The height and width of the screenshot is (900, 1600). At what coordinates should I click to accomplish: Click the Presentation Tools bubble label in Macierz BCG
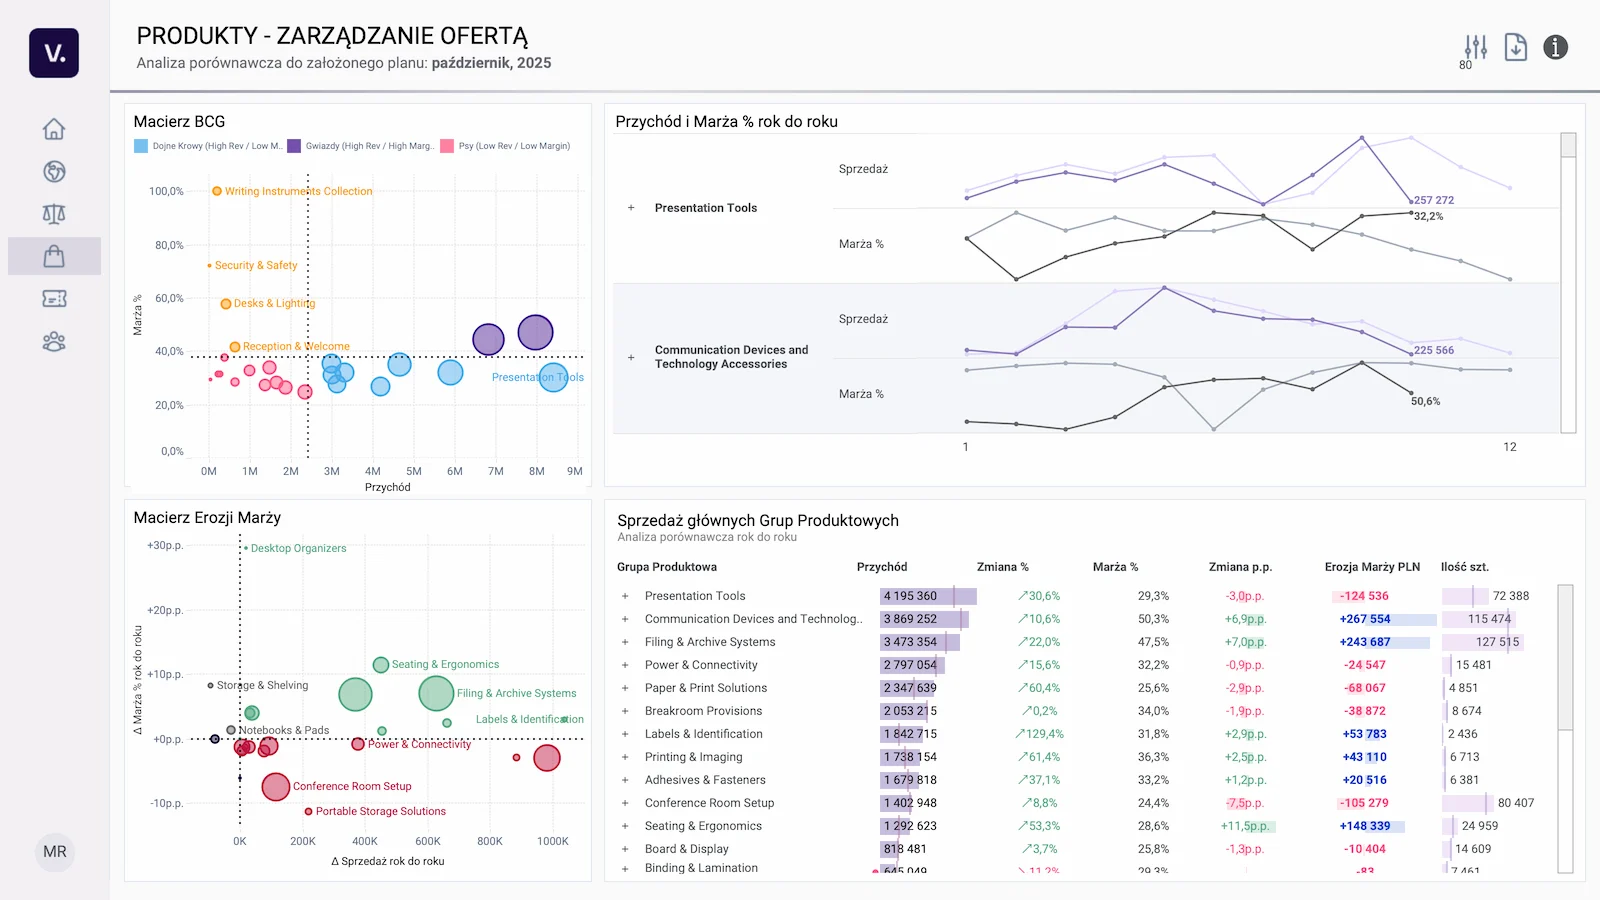click(538, 378)
